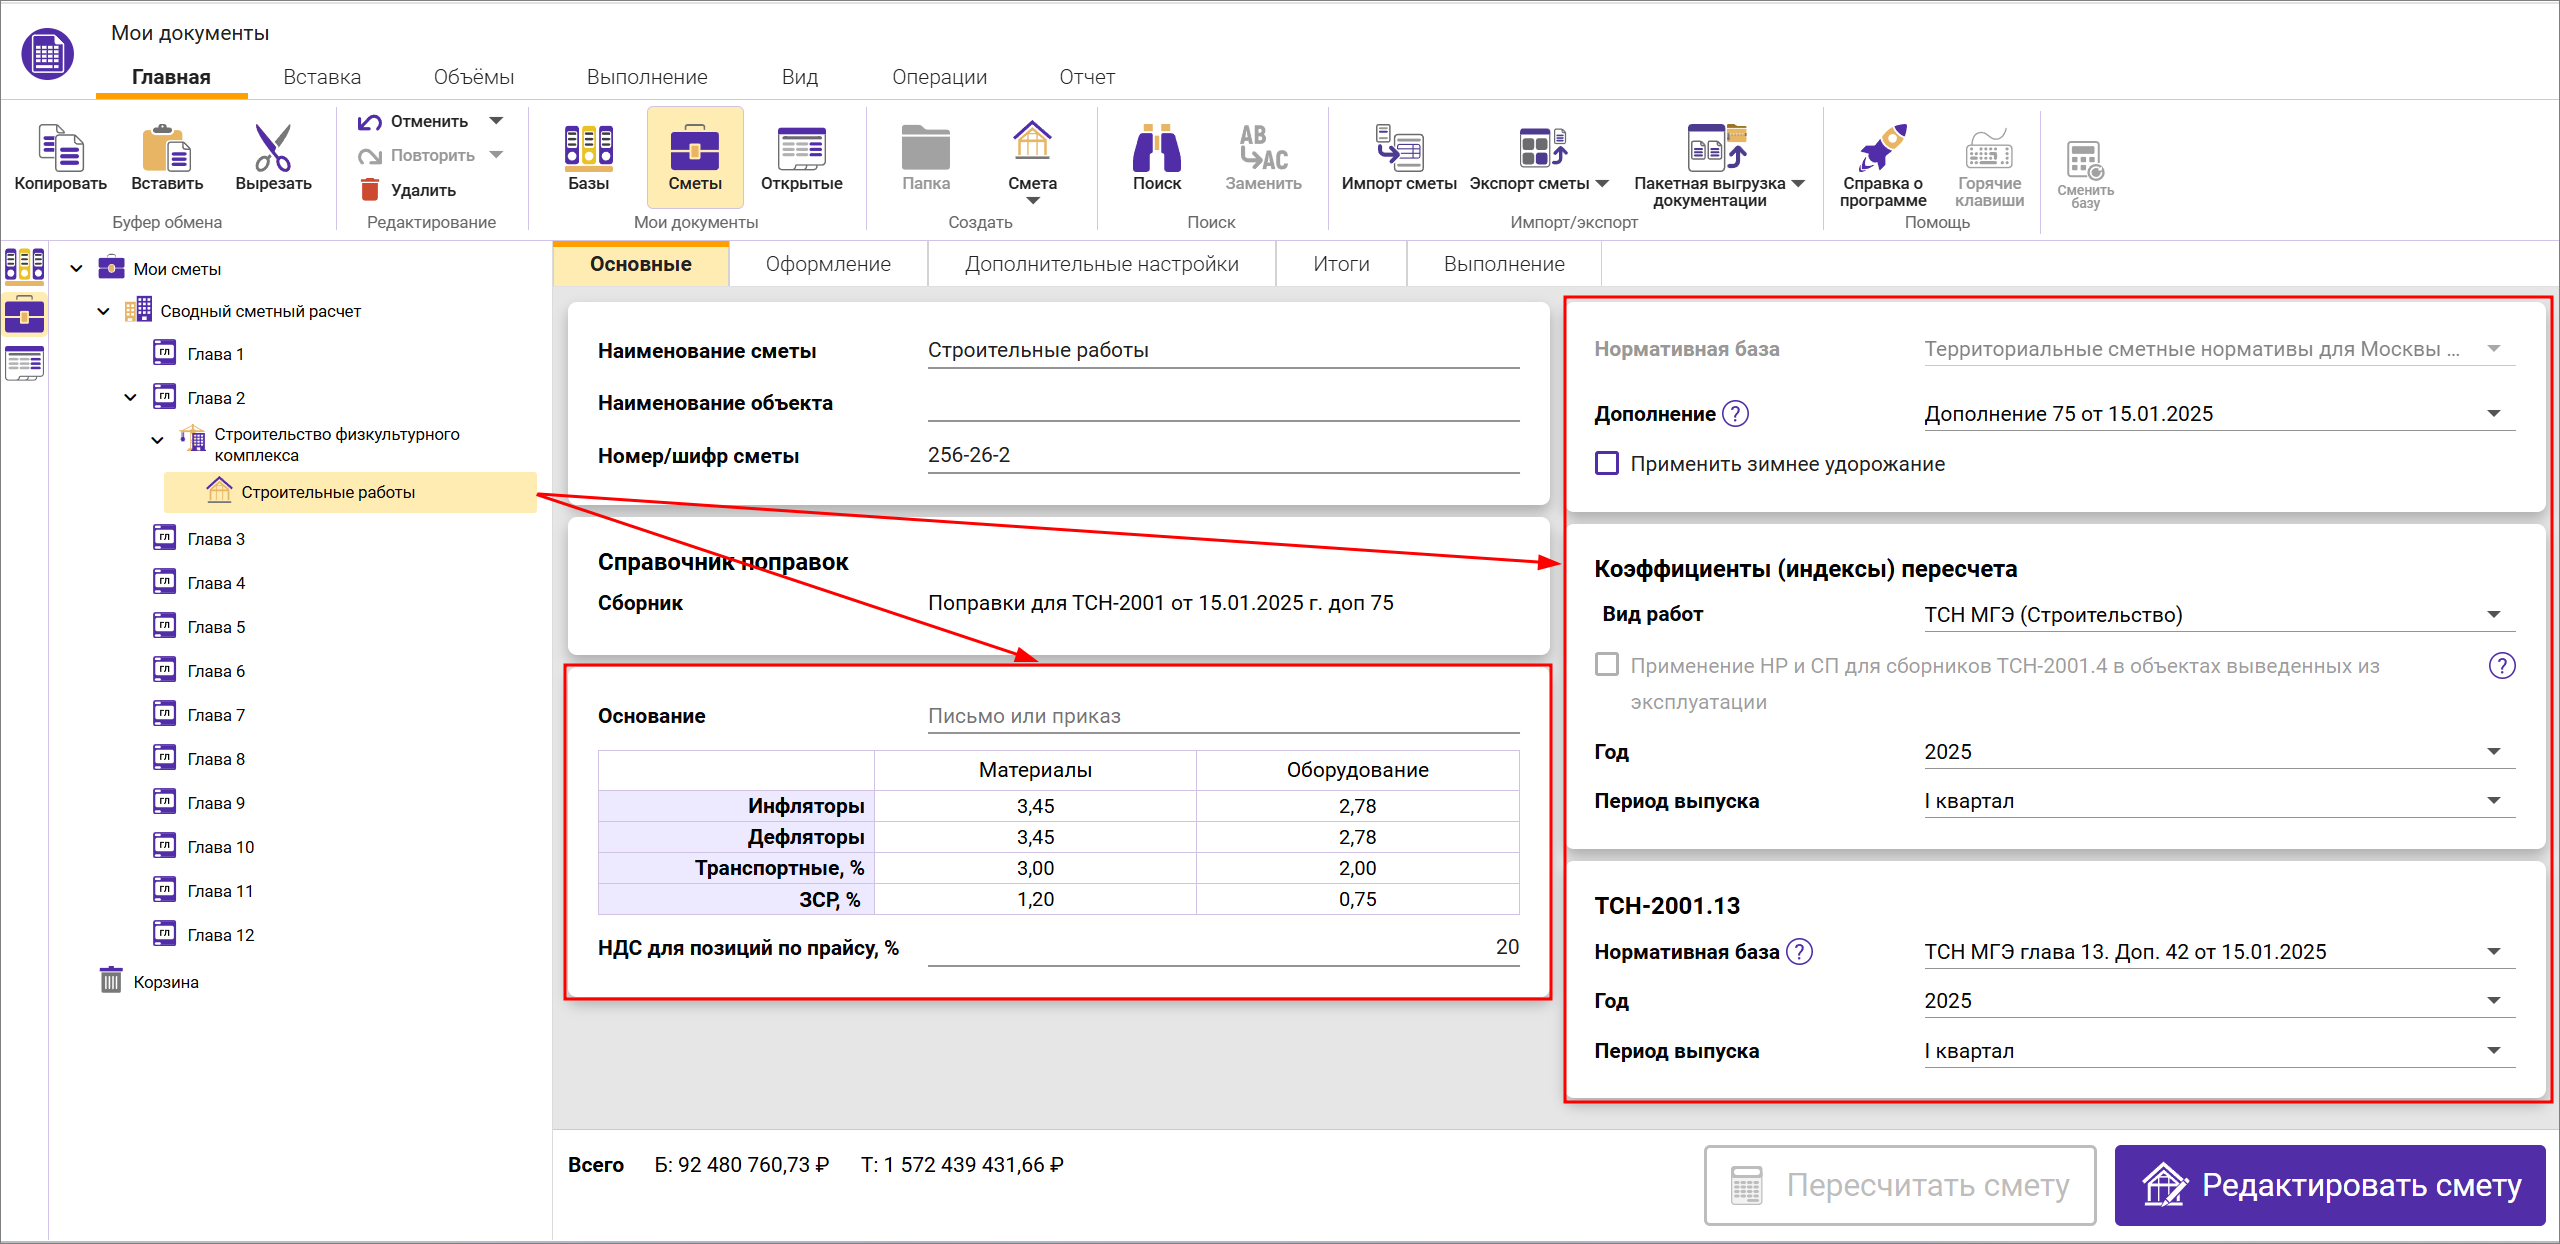Click help icon next to Дополнение
The width and height of the screenshot is (2560, 1244).
[x=1736, y=414]
